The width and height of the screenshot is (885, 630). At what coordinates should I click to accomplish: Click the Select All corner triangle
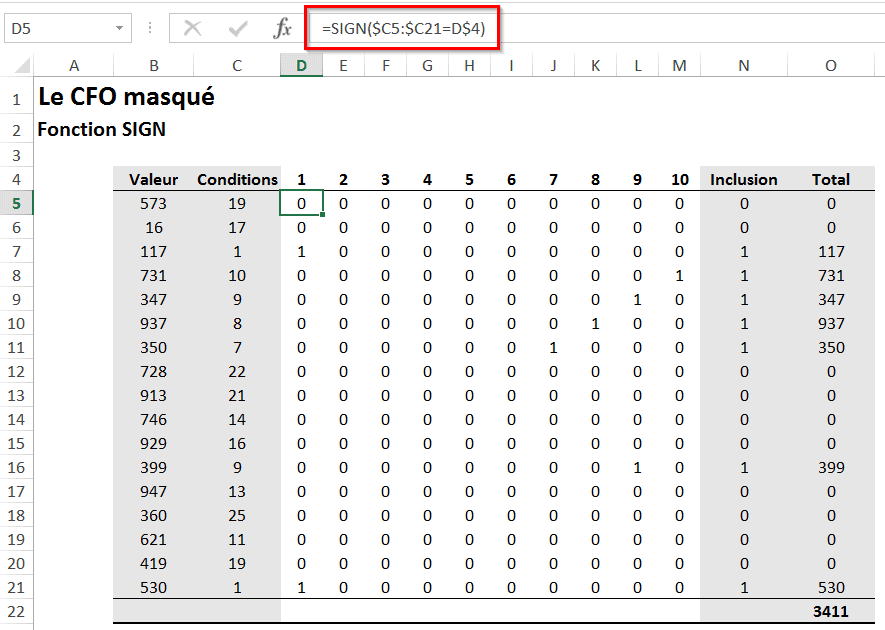22,67
